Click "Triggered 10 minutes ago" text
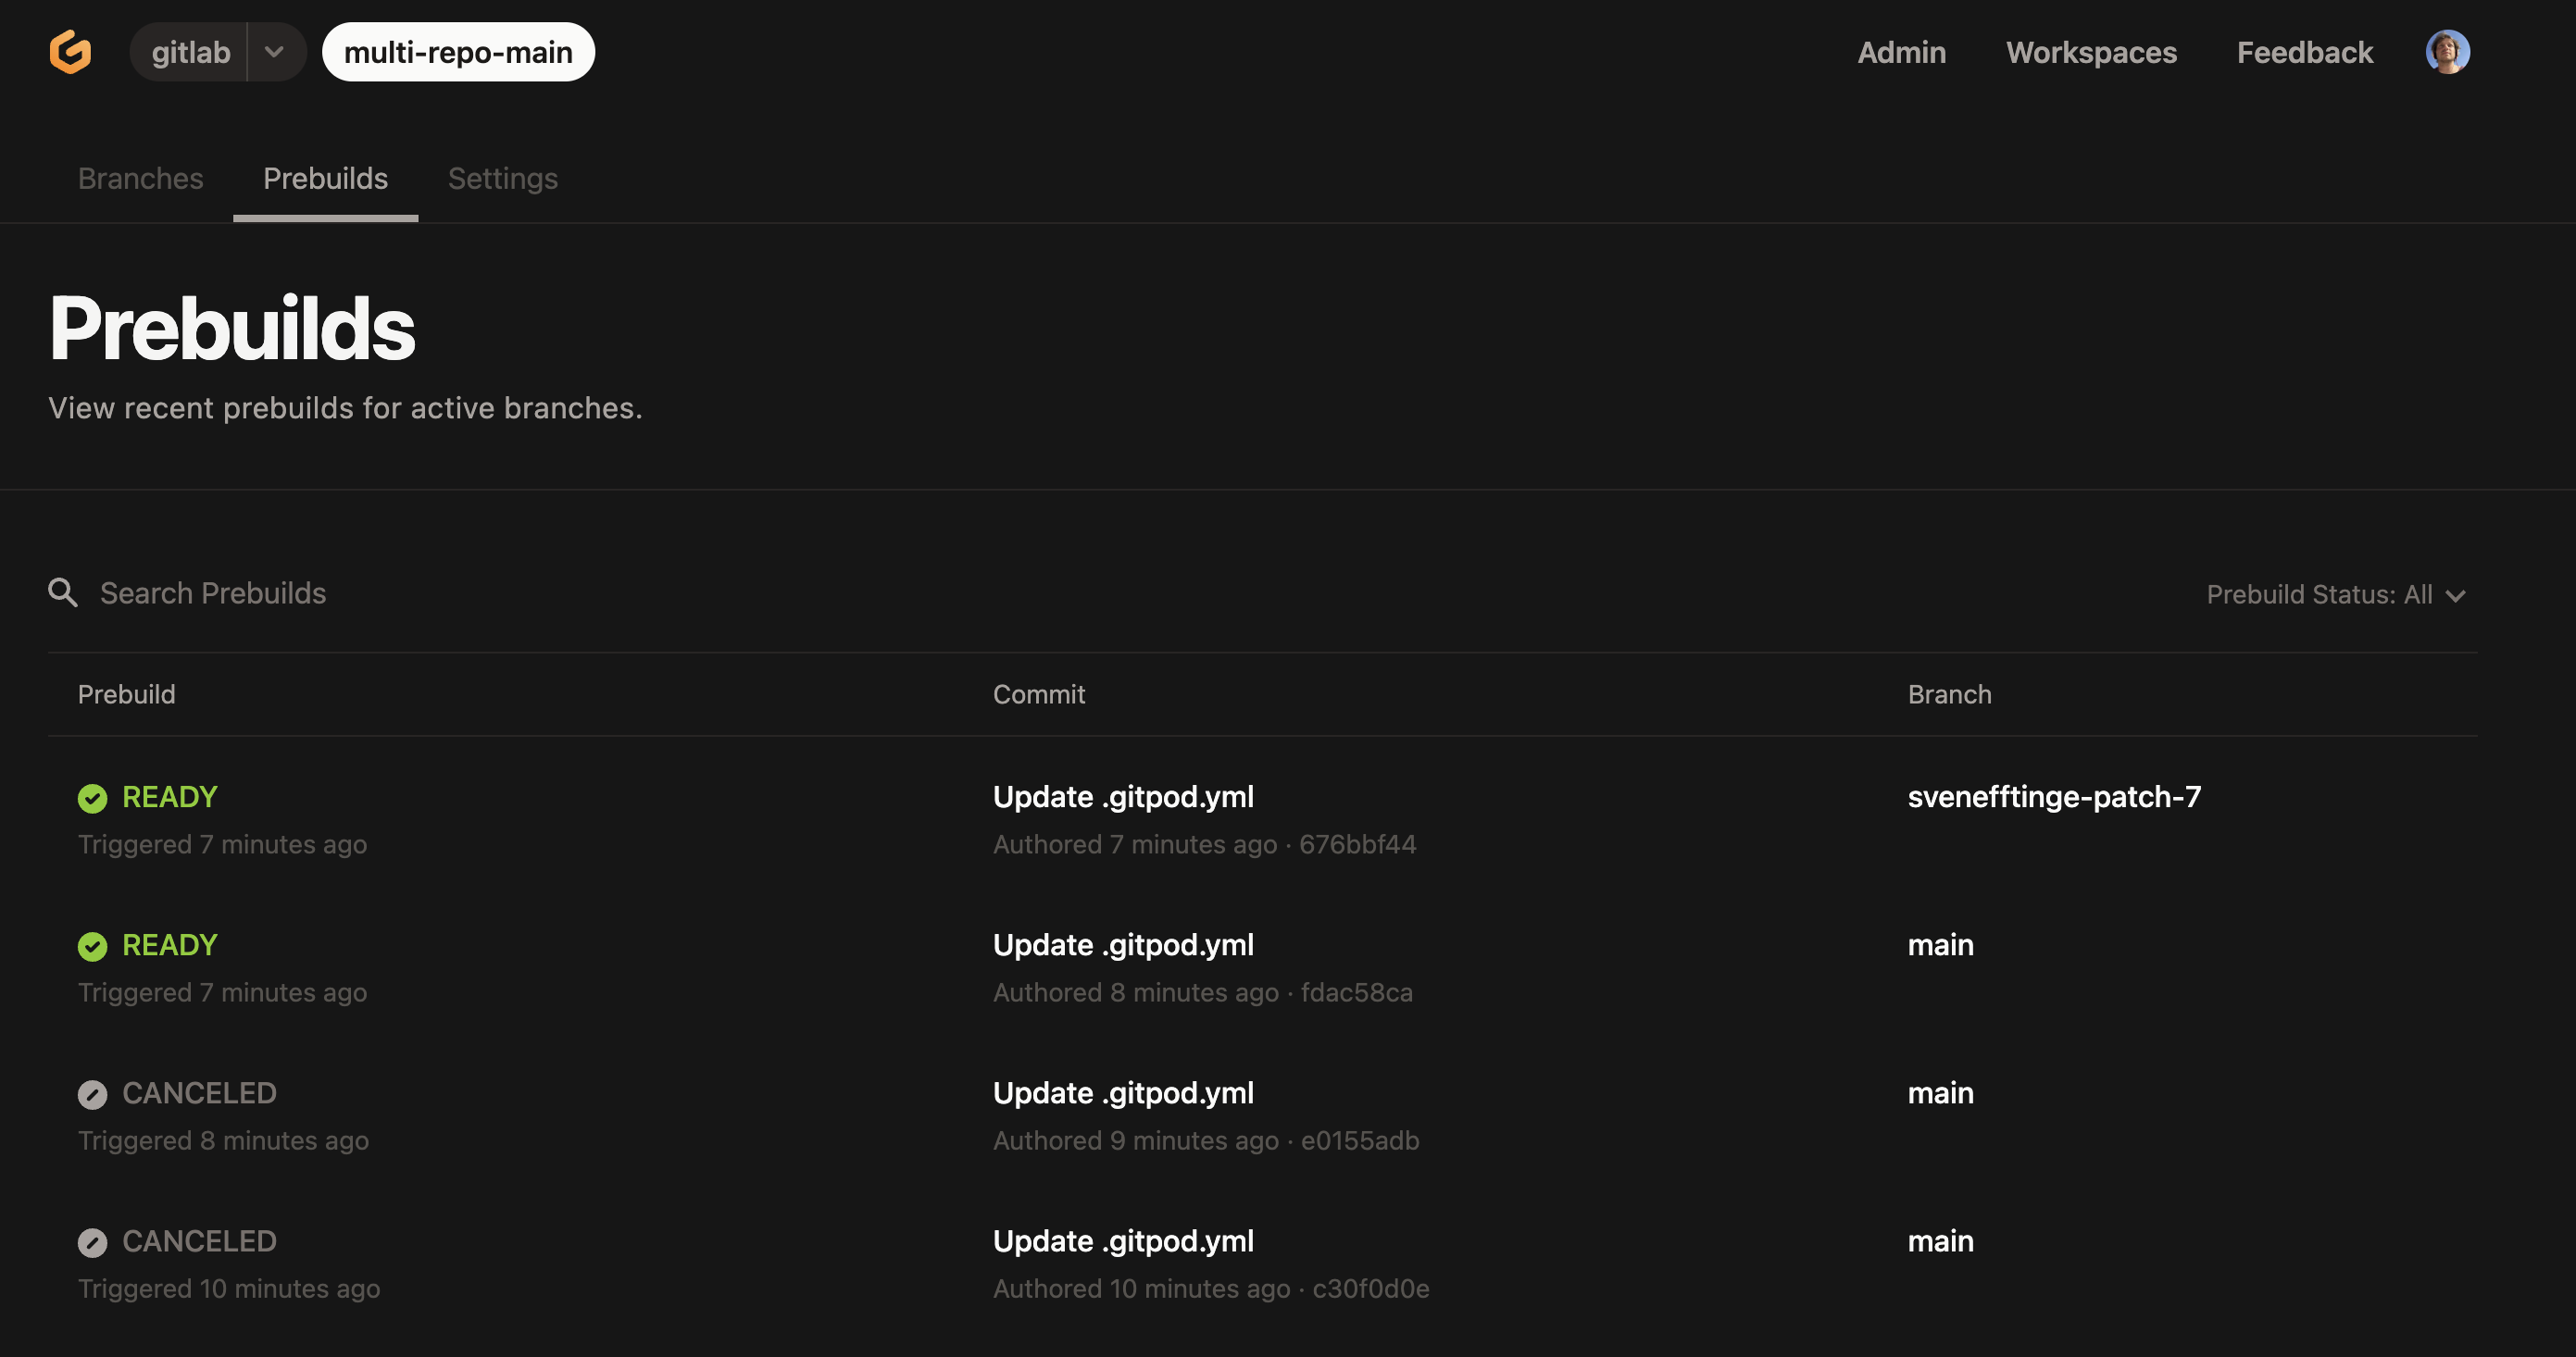This screenshot has width=2576, height=1357. (x=229, y=1288)
